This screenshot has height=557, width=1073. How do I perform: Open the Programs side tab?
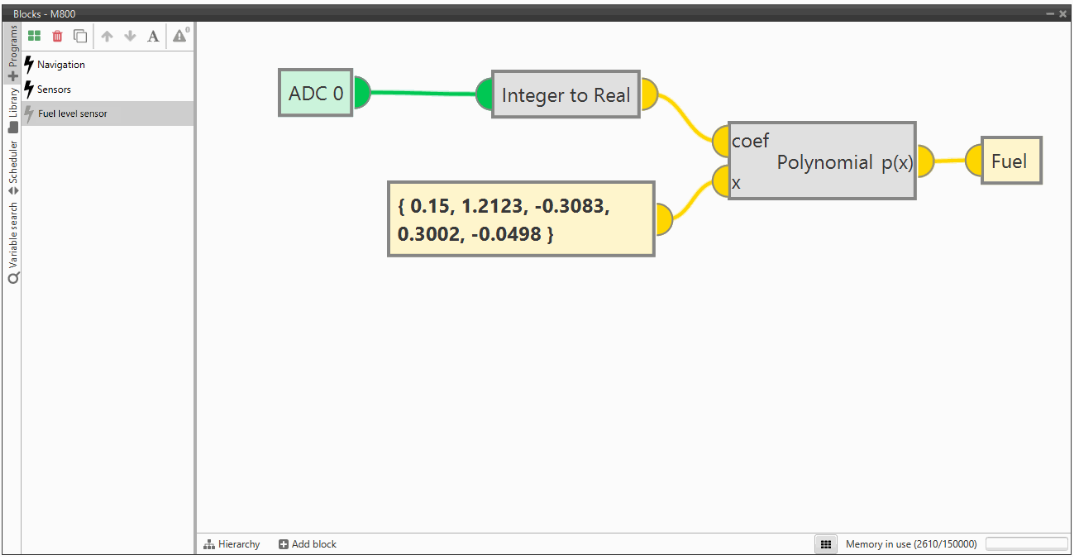click(12, 52)
